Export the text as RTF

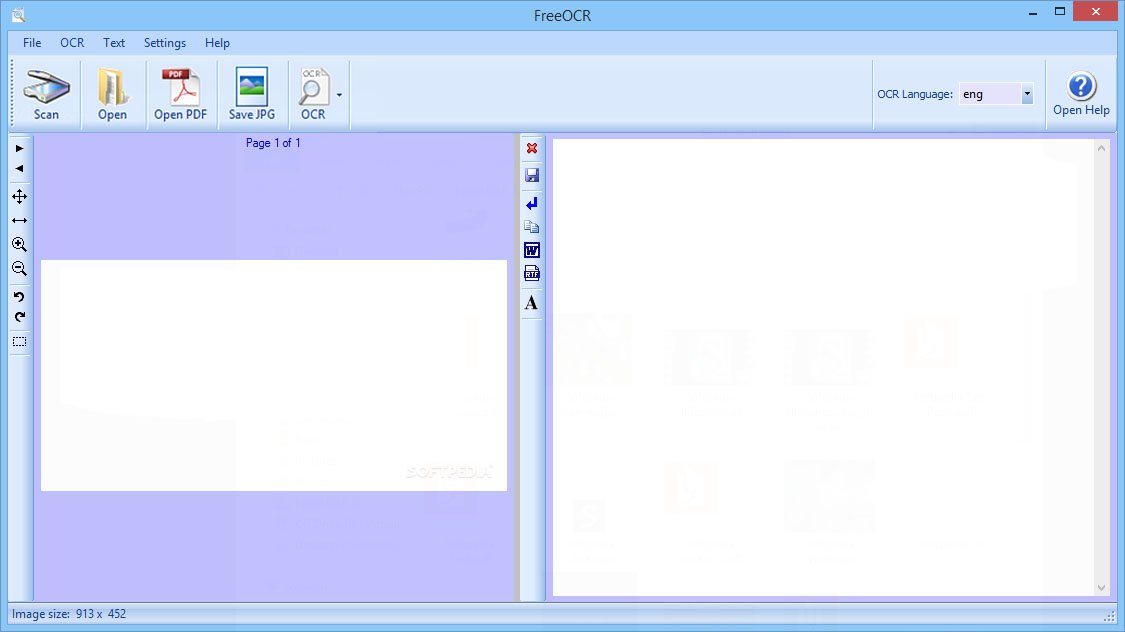[x=532, y=274]
